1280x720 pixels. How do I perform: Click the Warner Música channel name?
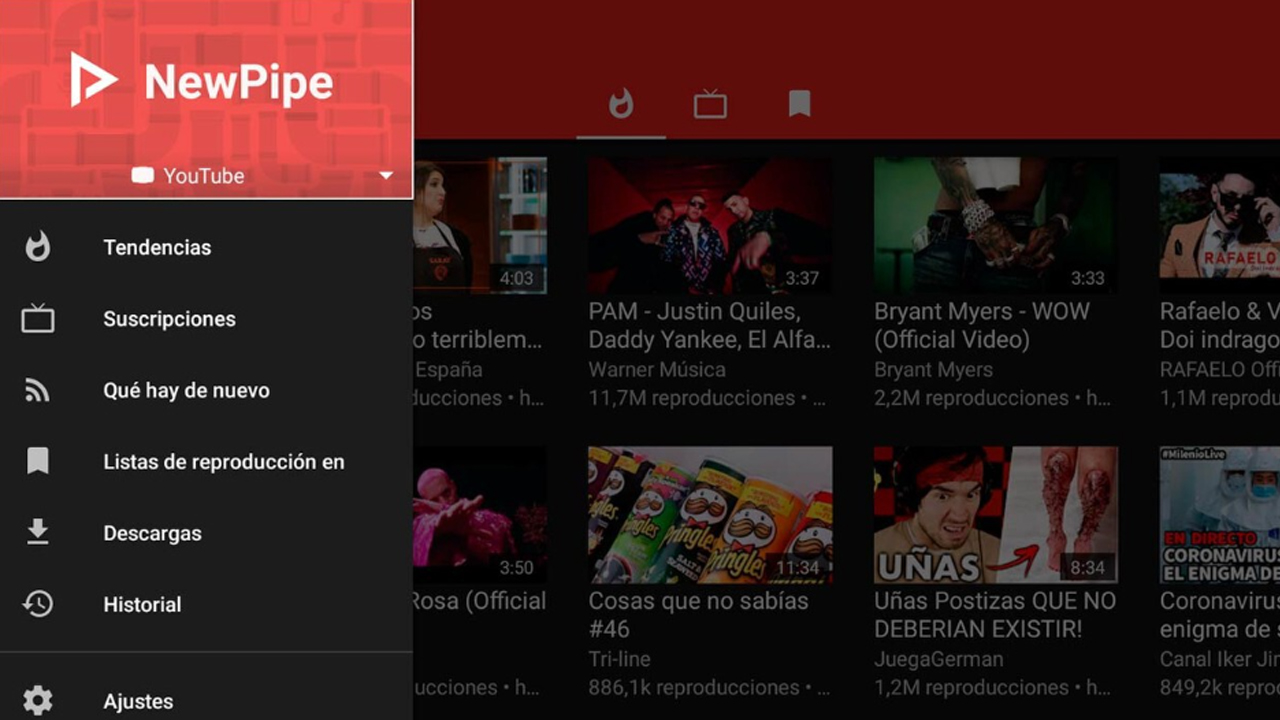[x=657, y=370]
